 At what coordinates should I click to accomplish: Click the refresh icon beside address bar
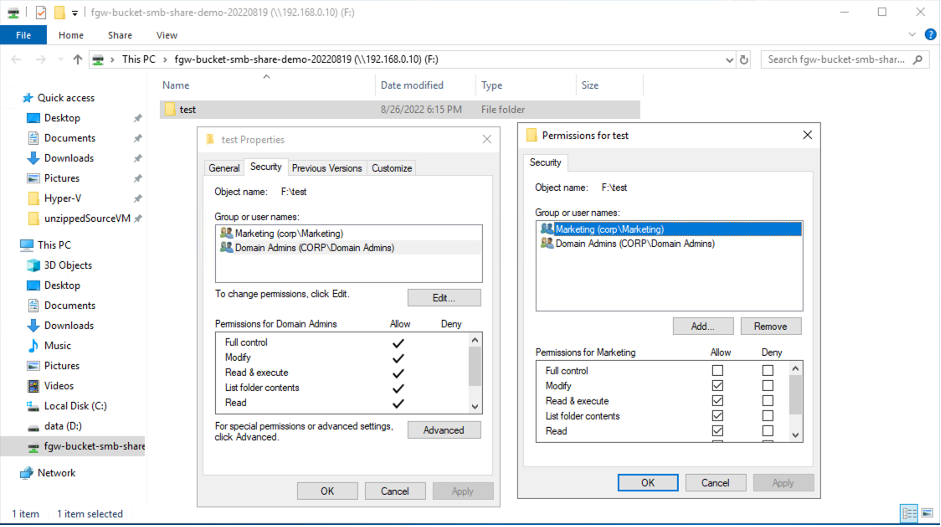744,59
